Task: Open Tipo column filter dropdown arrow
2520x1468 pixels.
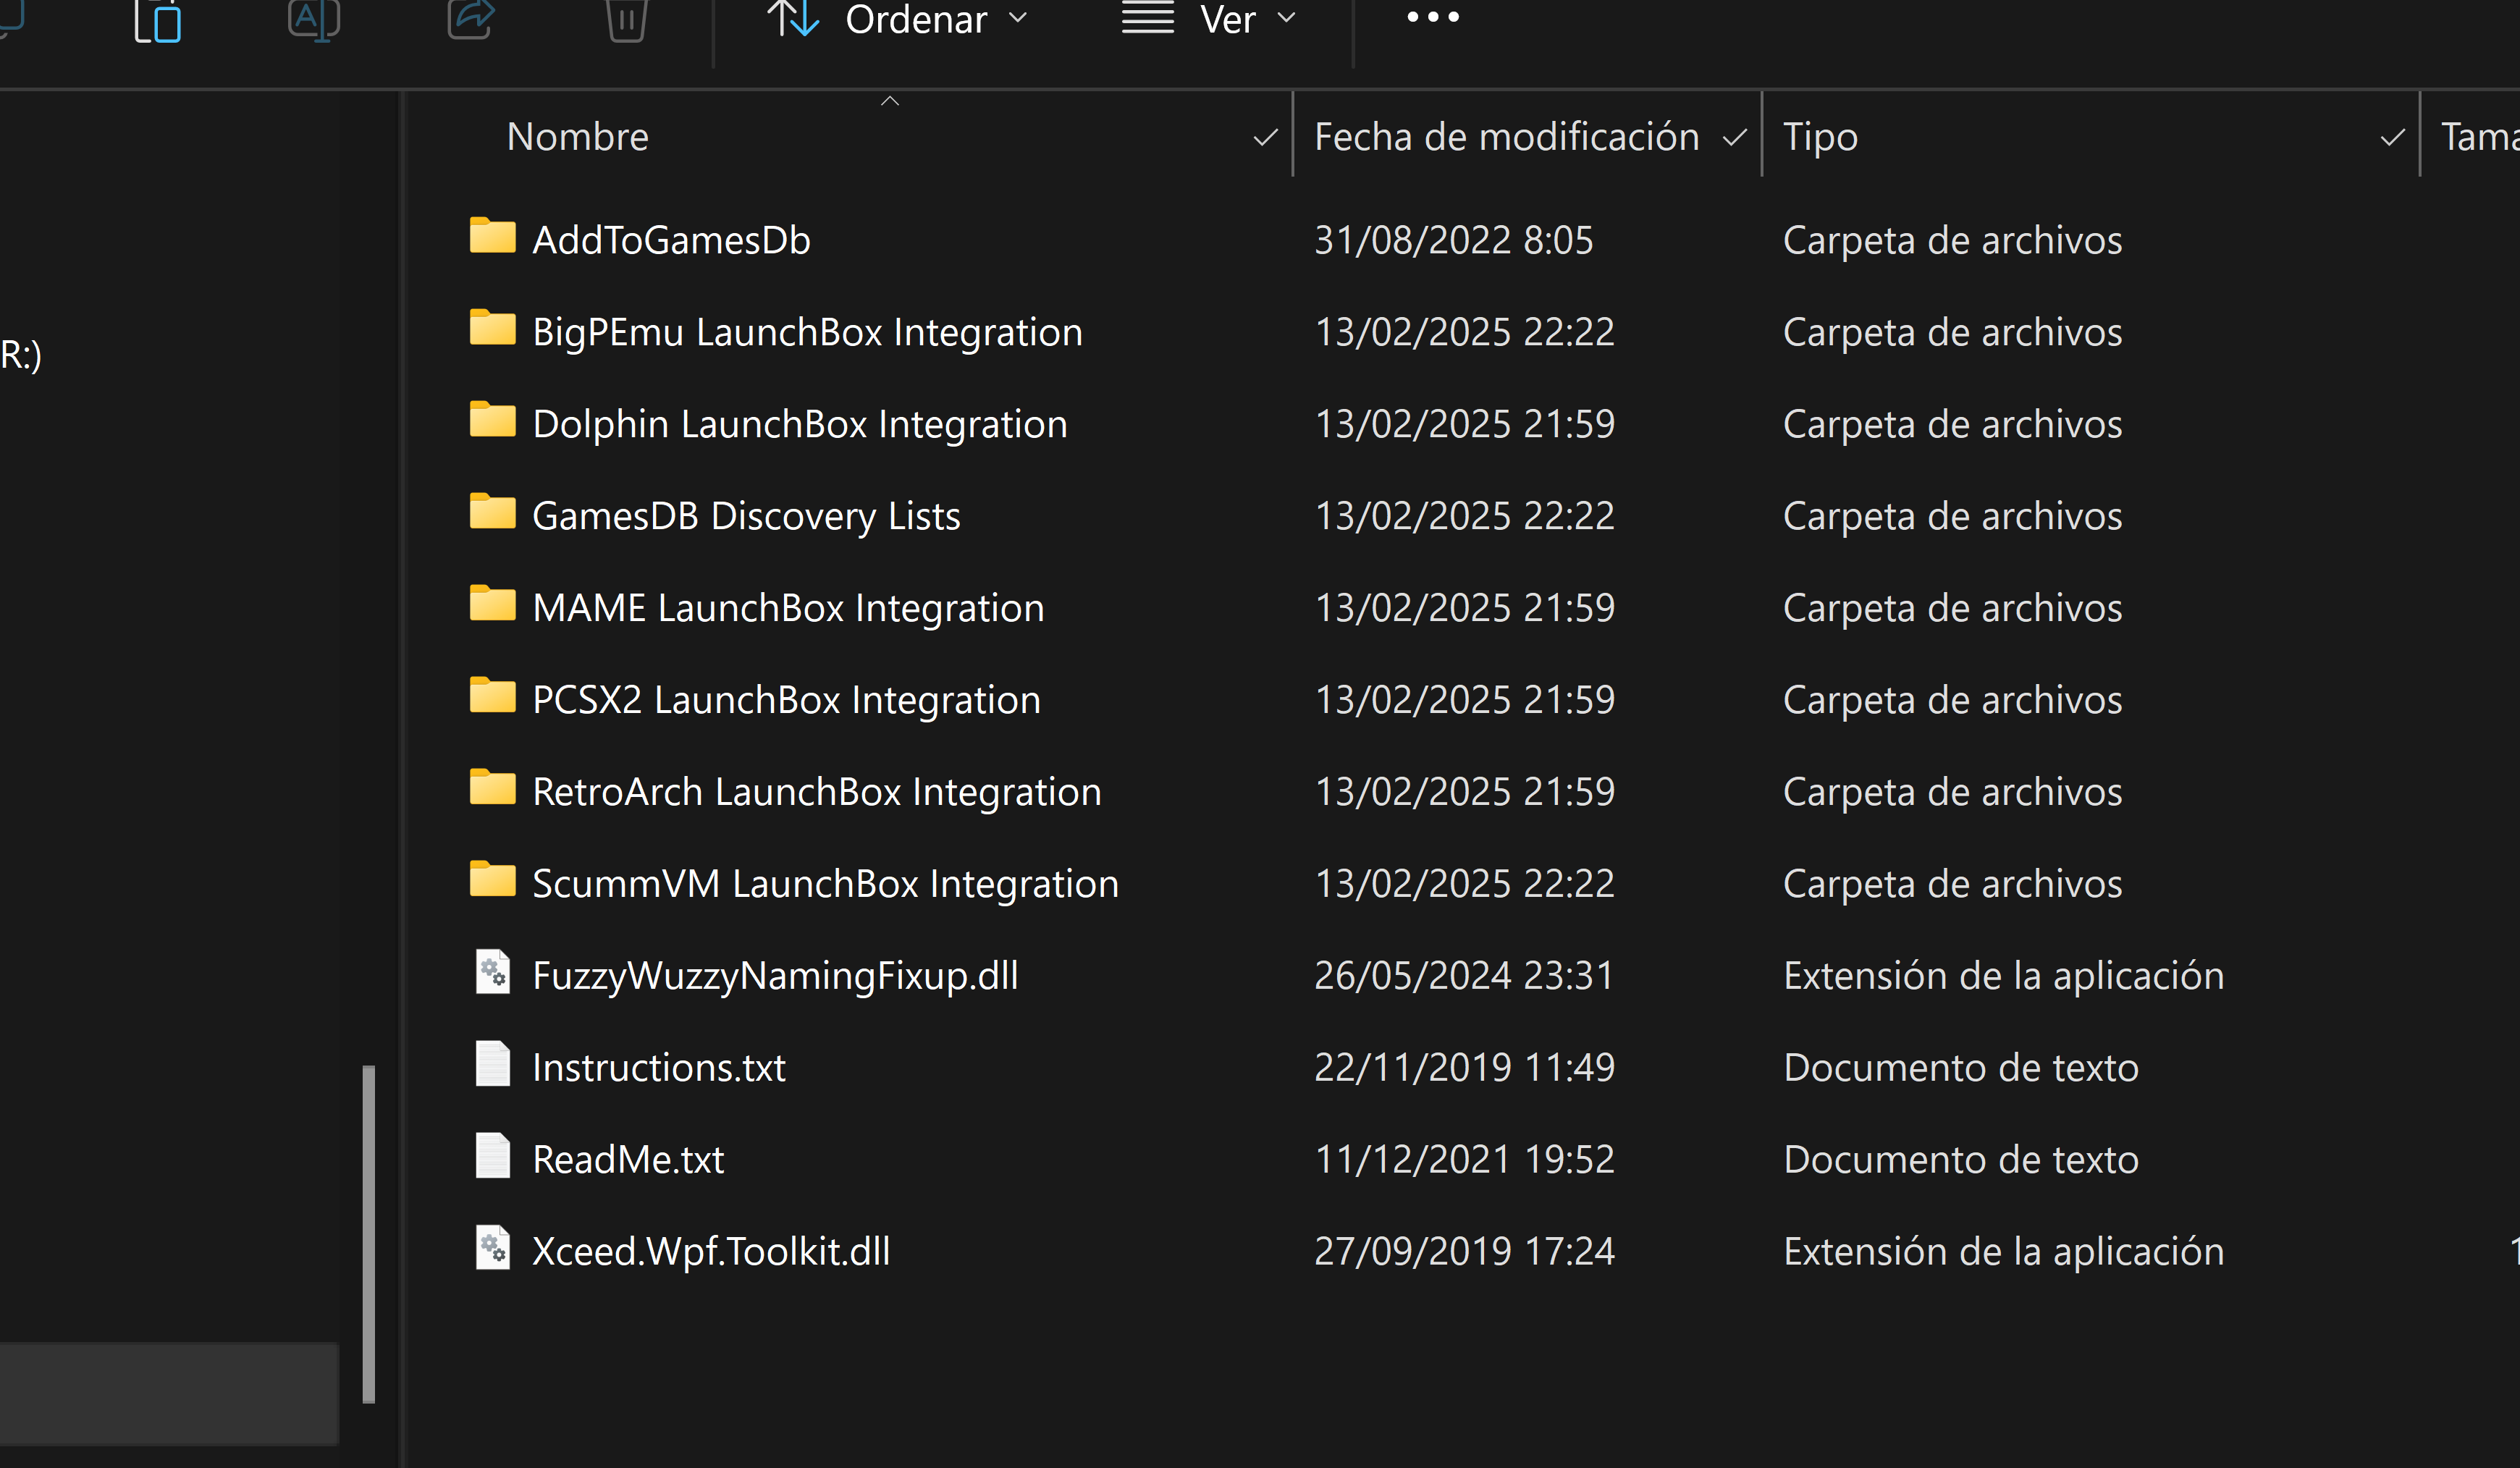Action: click(2392, 138)
